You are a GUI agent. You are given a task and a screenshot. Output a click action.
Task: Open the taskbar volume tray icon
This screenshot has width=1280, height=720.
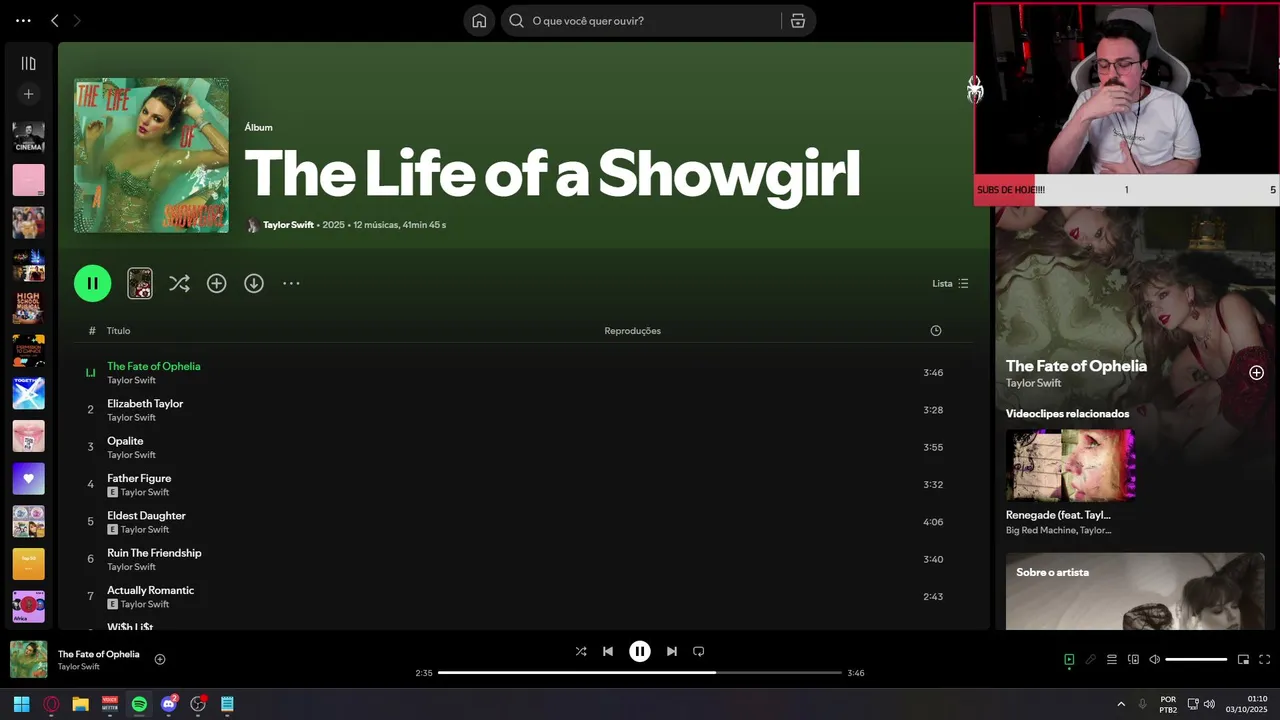point(1209,704)
